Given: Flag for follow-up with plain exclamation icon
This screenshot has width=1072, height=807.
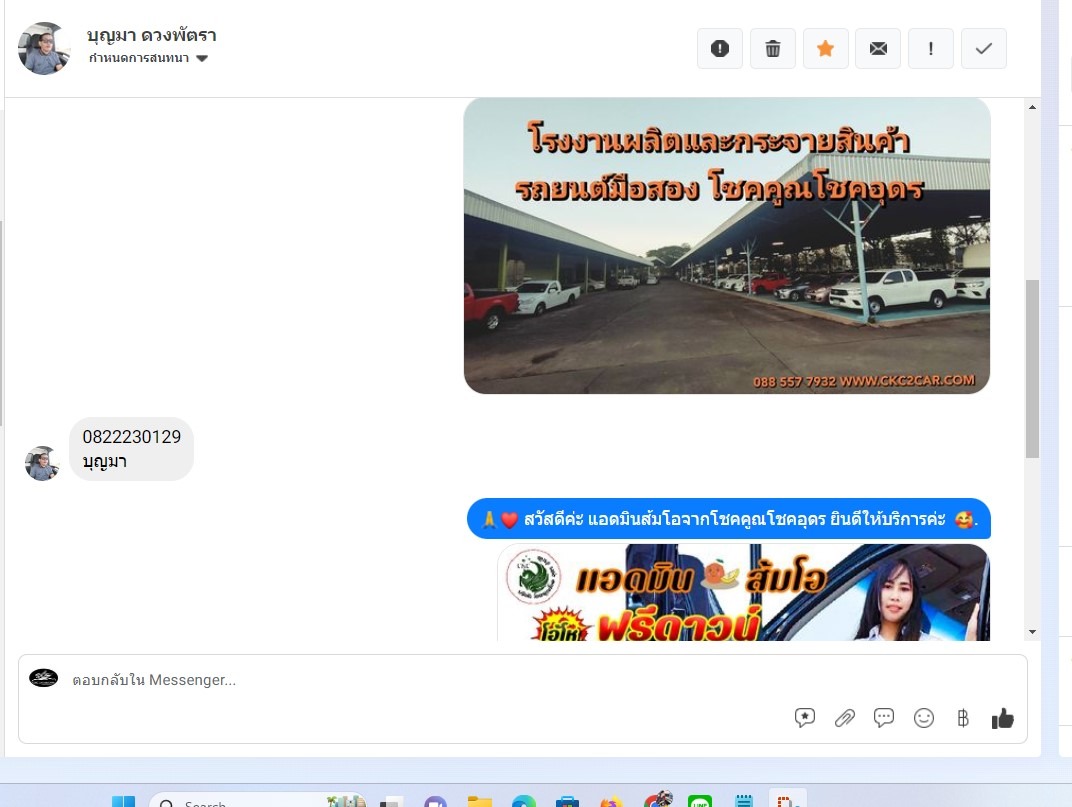Looking at the screenshot, I should click(930, 49).
